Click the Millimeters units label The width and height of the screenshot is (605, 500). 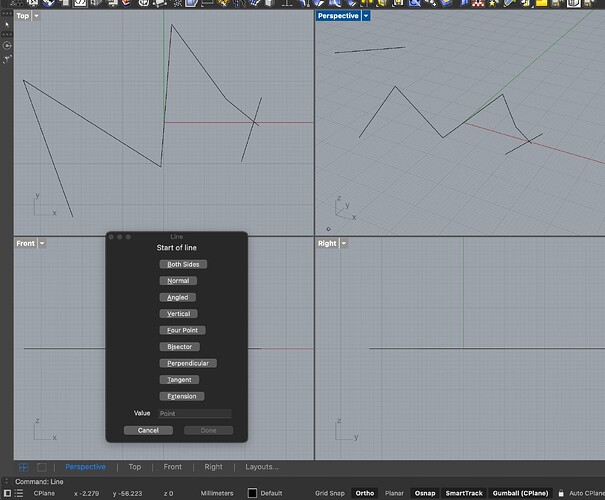pos(217,493)
